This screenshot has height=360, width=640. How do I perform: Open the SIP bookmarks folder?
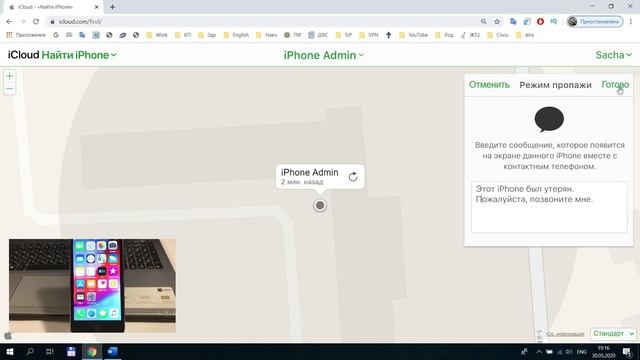(344, 35)
